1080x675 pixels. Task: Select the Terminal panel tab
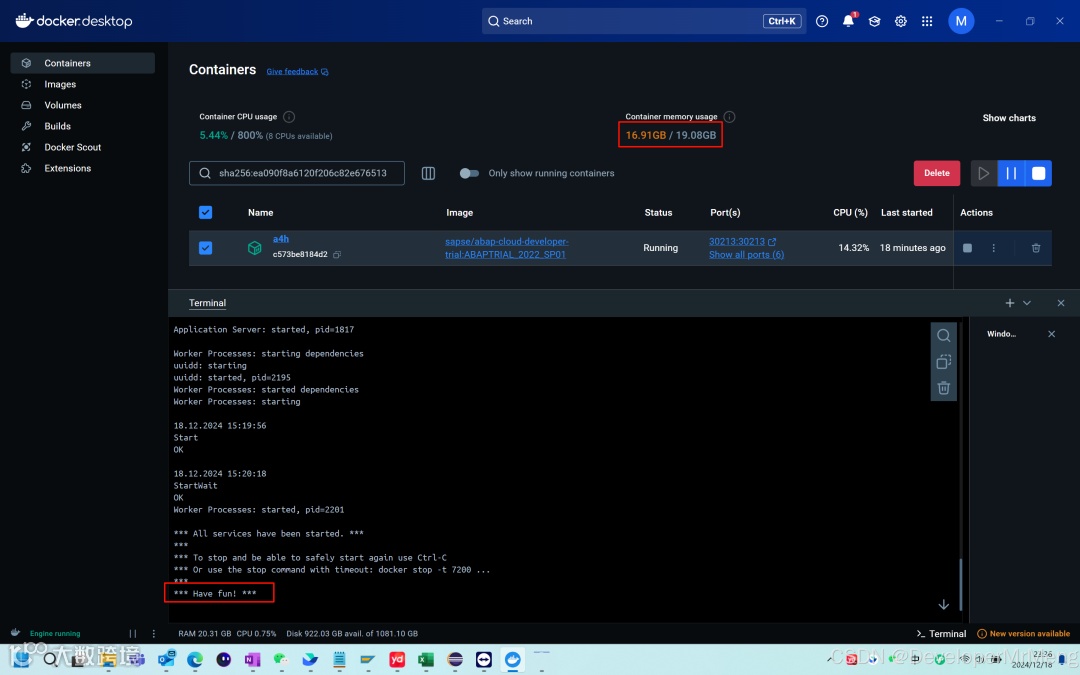click(x=207, y=303)
